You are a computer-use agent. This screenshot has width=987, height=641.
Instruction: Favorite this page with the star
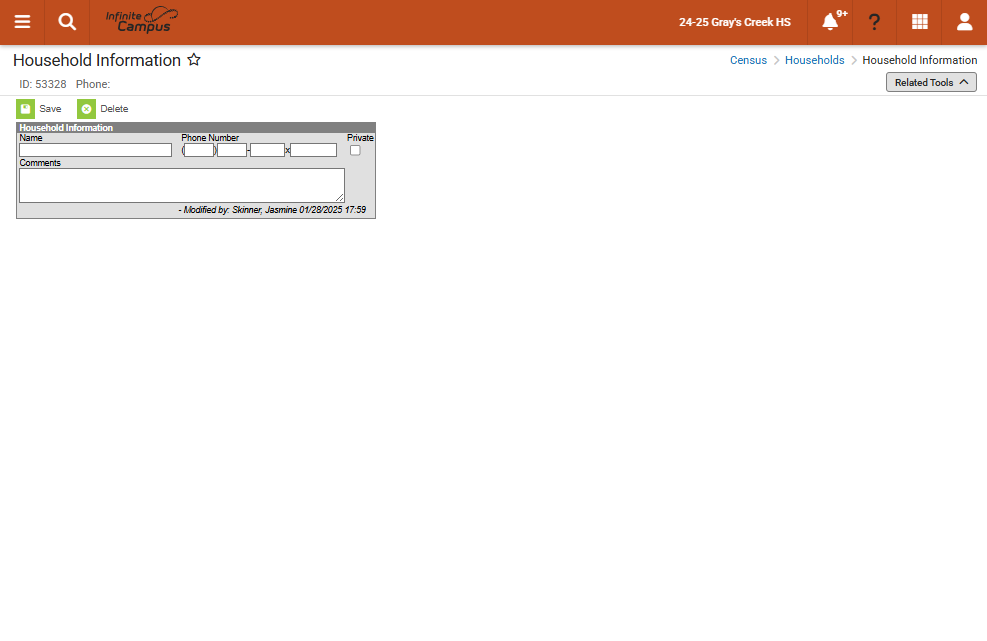point(194,60)
